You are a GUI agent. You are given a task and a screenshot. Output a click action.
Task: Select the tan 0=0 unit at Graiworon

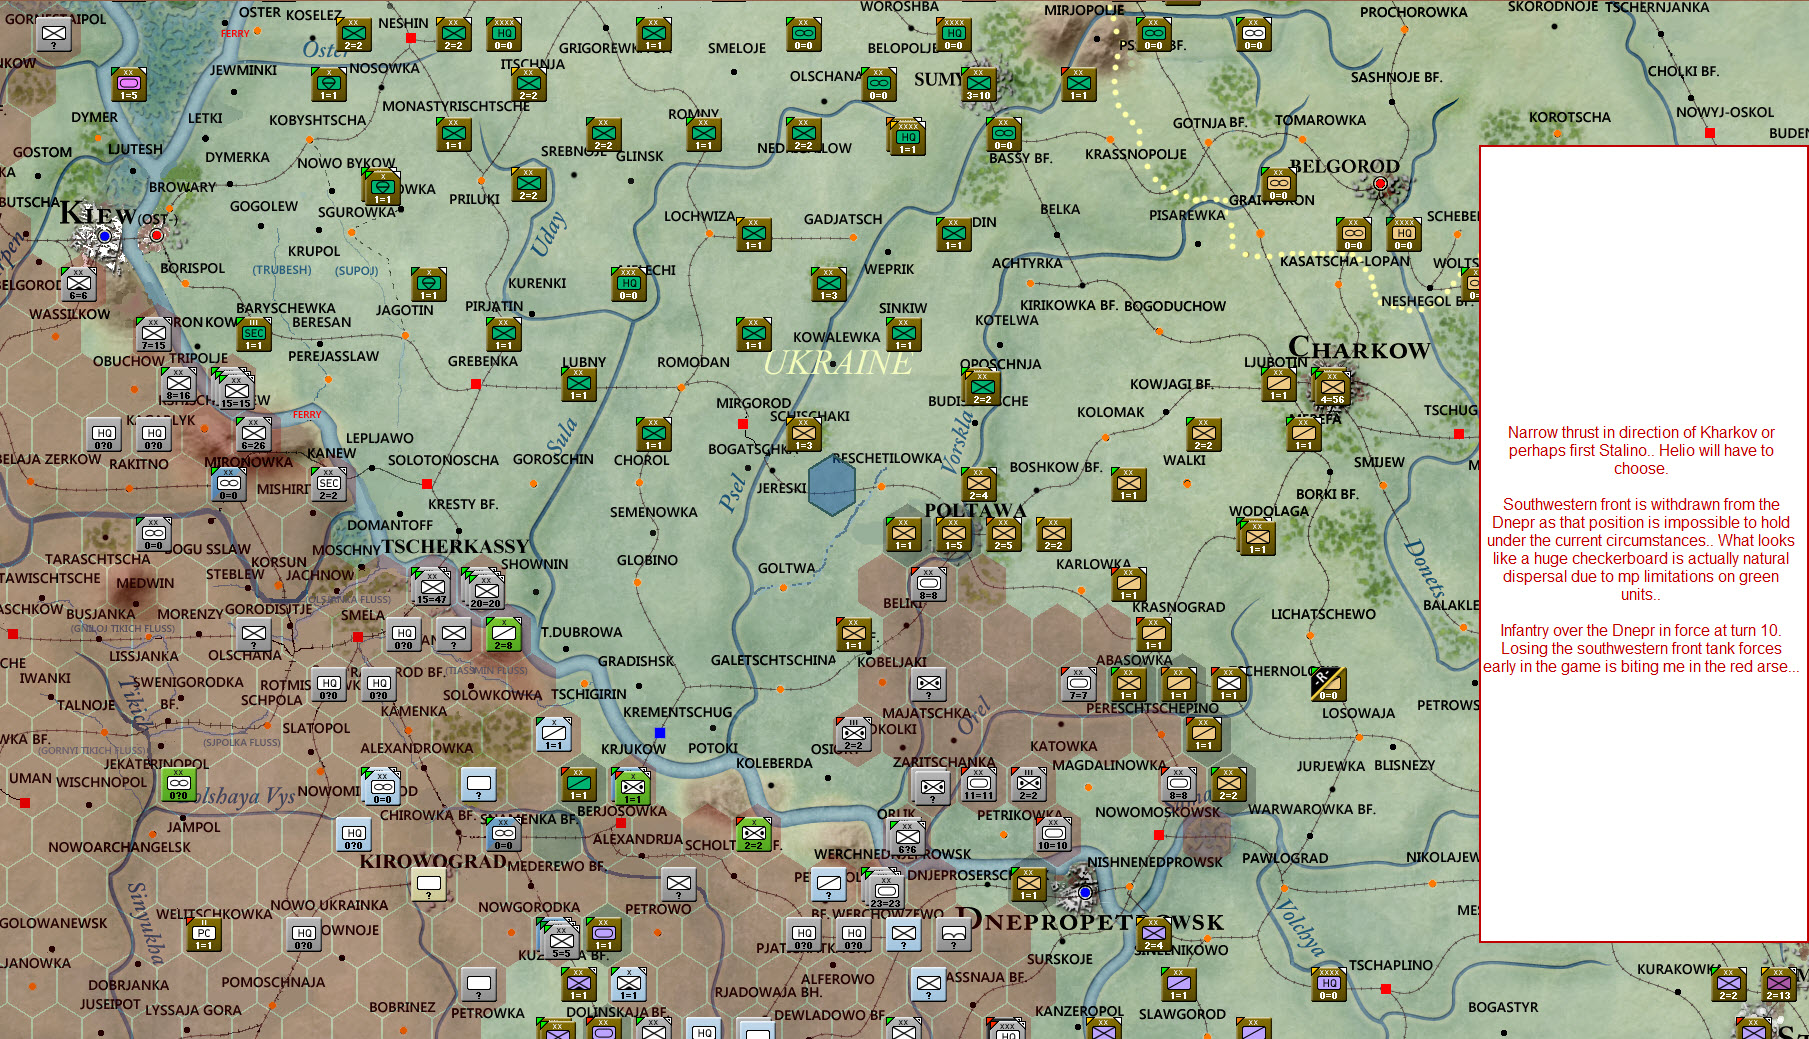tap(1278, 184)
